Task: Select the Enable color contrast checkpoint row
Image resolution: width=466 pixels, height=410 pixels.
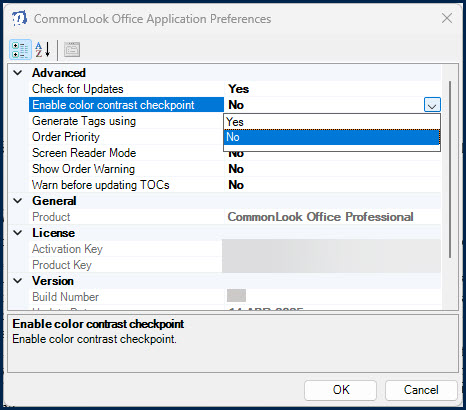Action: click(x=235, y=105)
